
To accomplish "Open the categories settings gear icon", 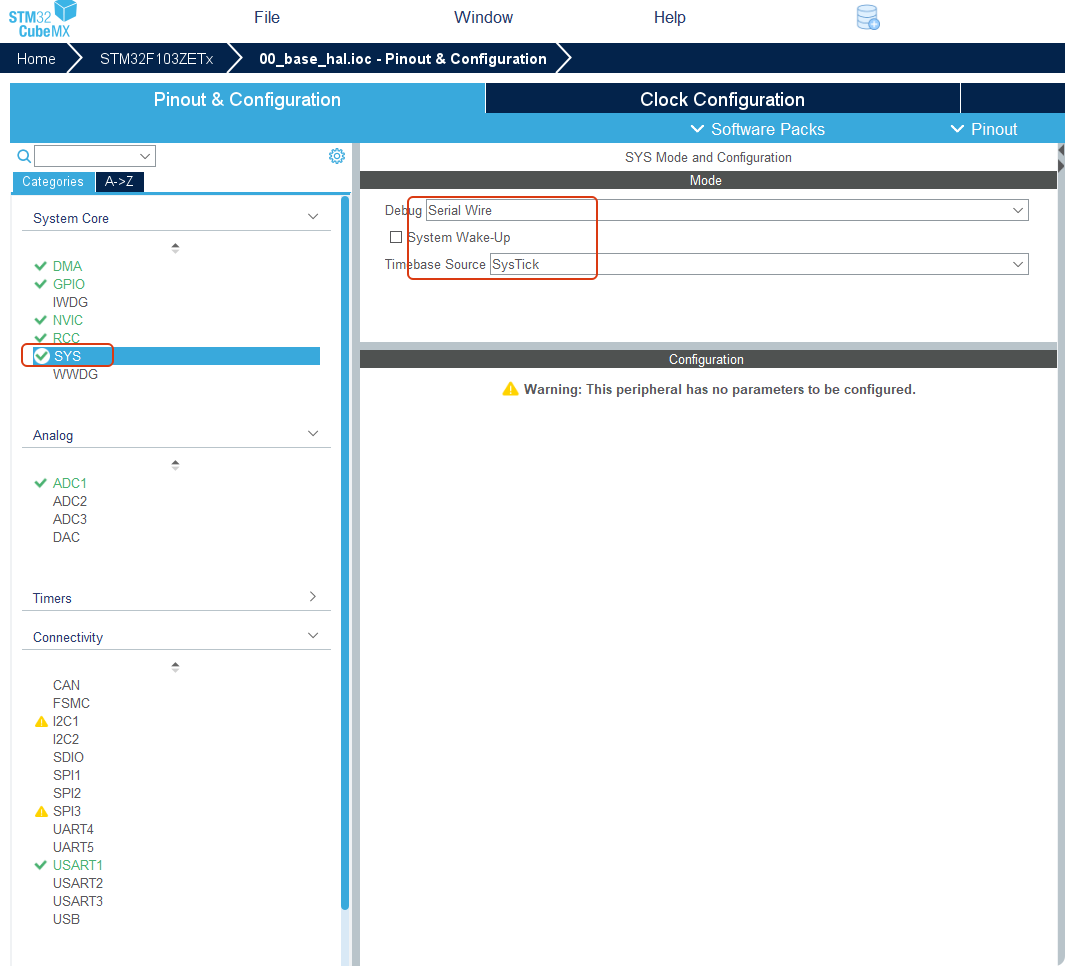I will (x=337, y=156).
